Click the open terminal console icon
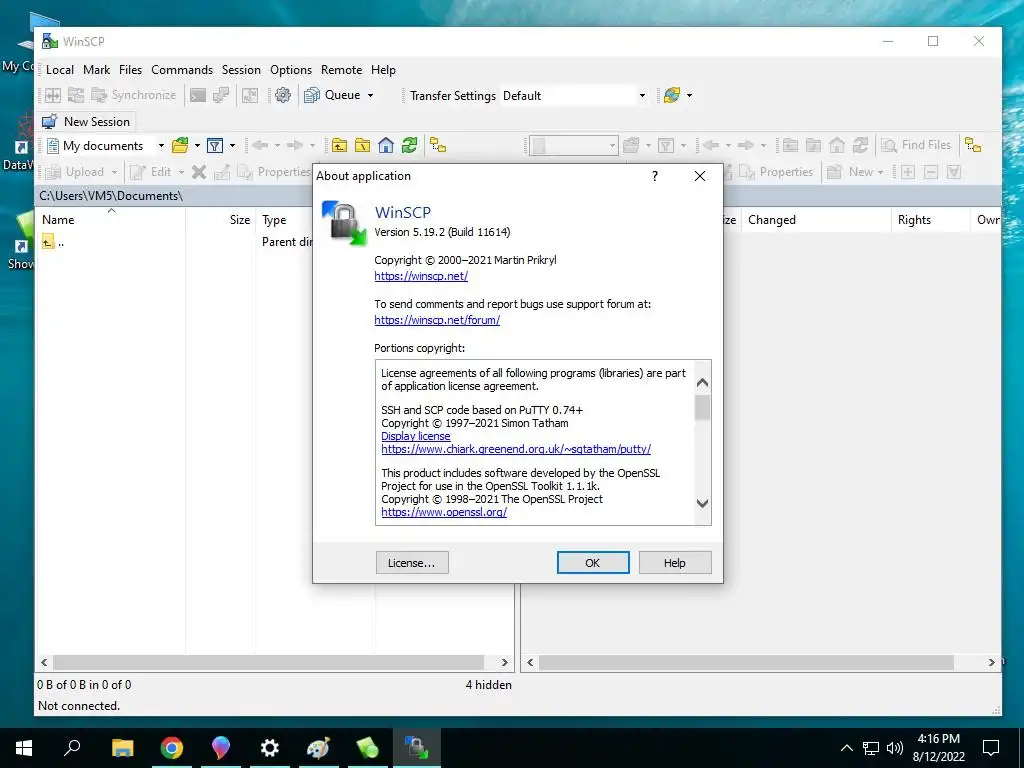 (x=198, y=95)
